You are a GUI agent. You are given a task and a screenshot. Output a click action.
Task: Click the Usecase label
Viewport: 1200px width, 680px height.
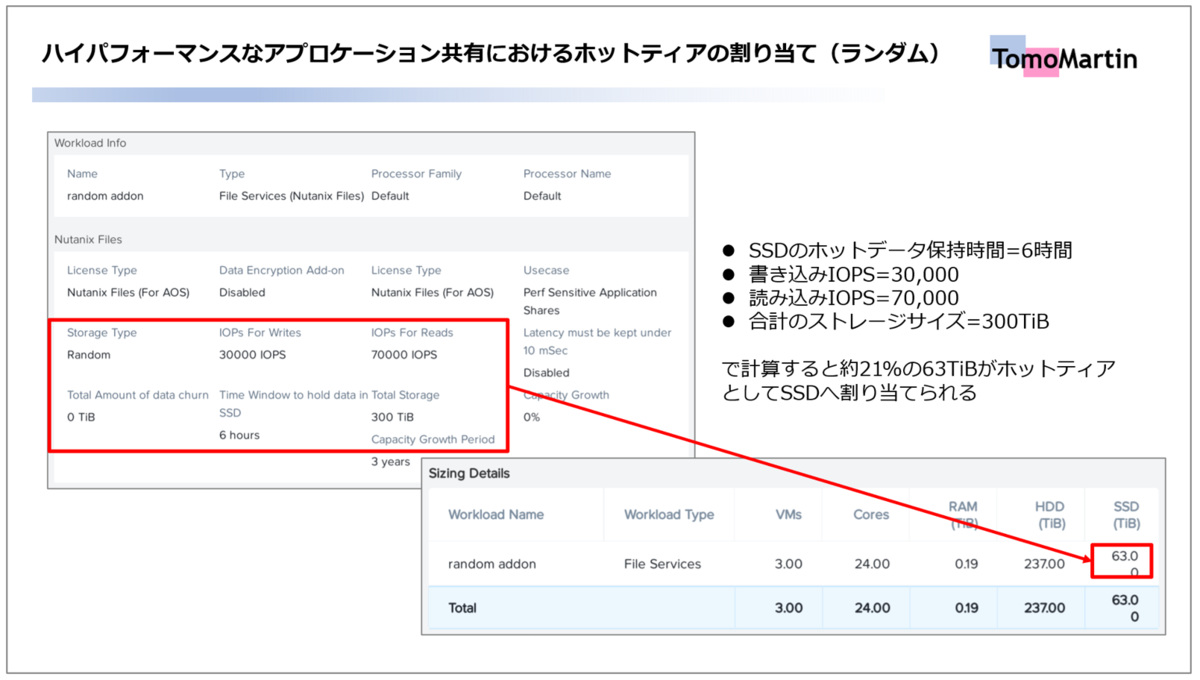pos(546,271)
